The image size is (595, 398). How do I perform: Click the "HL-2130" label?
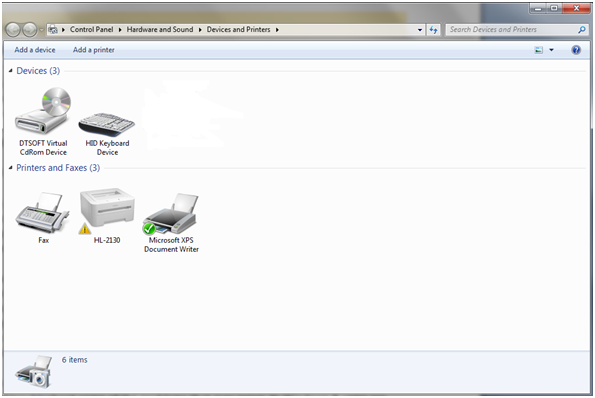point(107,240)
